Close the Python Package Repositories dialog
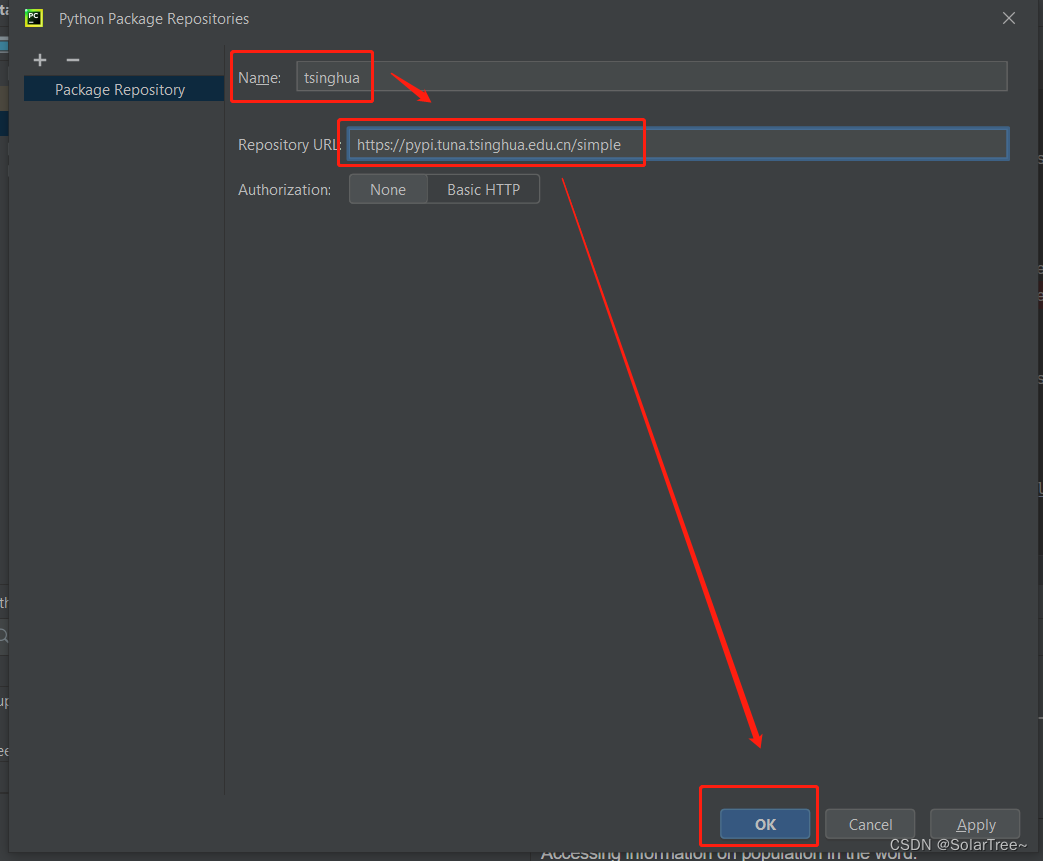This screenshot has height=861, width=1043. pos(1008,18)
